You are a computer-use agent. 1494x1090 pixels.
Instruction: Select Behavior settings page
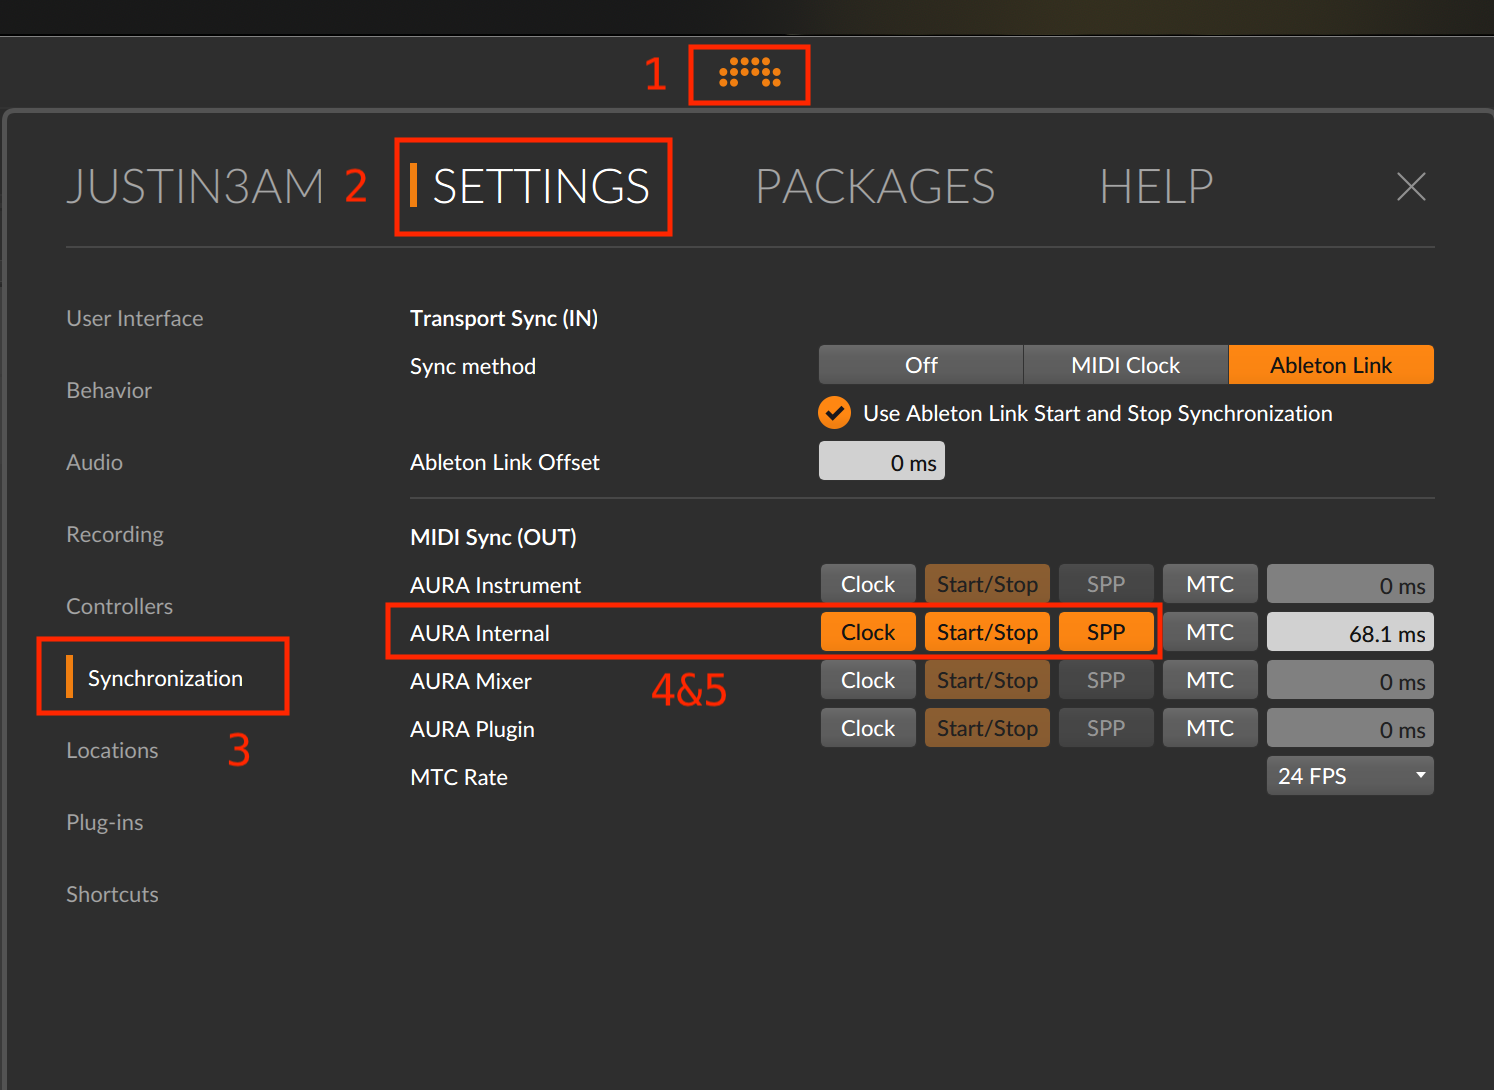click(109, 390)
